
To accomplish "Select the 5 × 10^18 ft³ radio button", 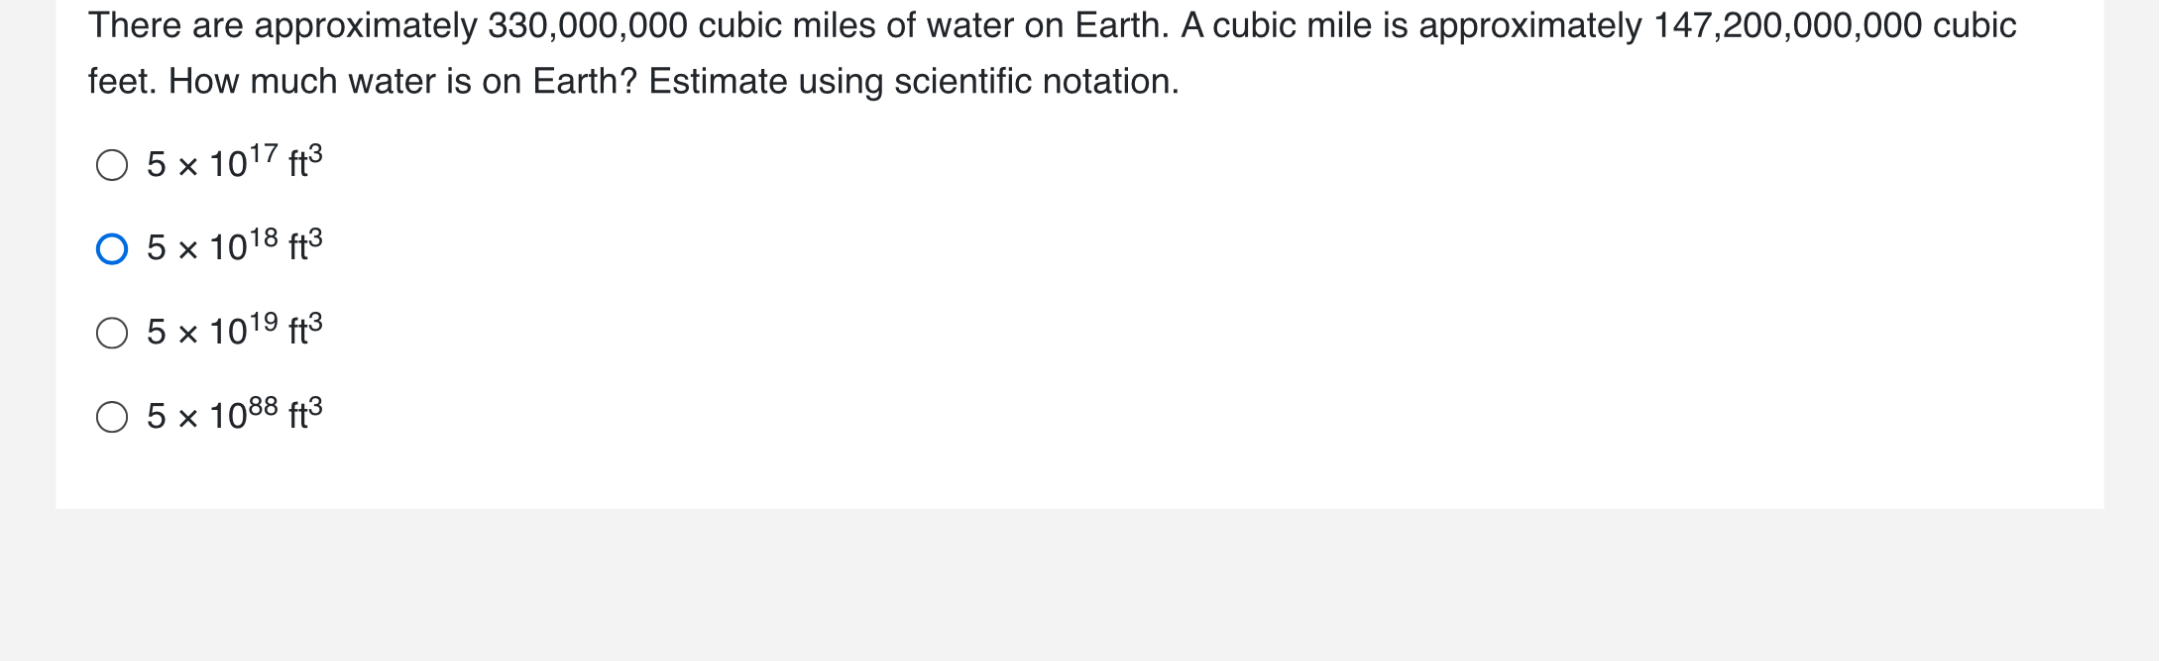I will click(112, 249).
